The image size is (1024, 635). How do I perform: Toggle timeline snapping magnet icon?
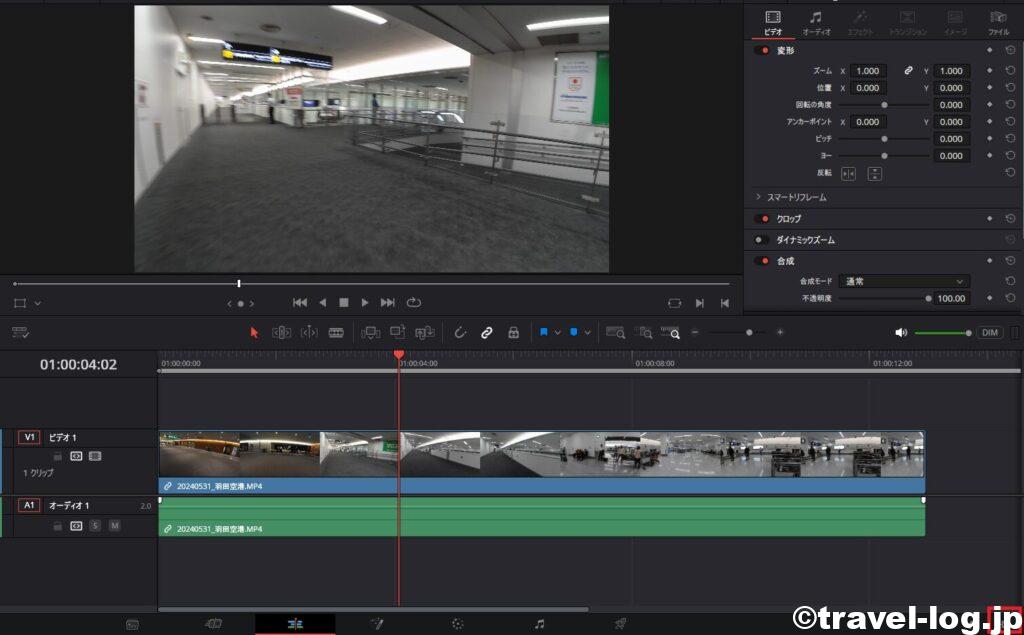pos(460,332)
